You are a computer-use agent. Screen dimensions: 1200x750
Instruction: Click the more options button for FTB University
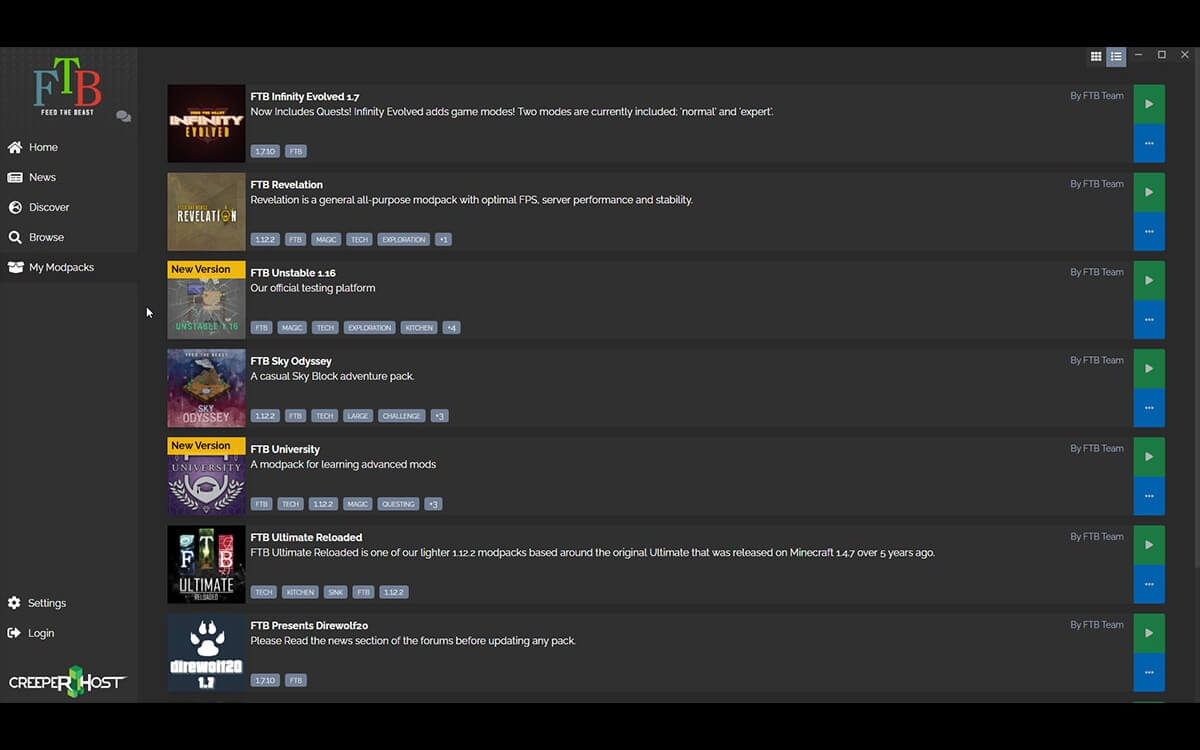[1149, 496]
